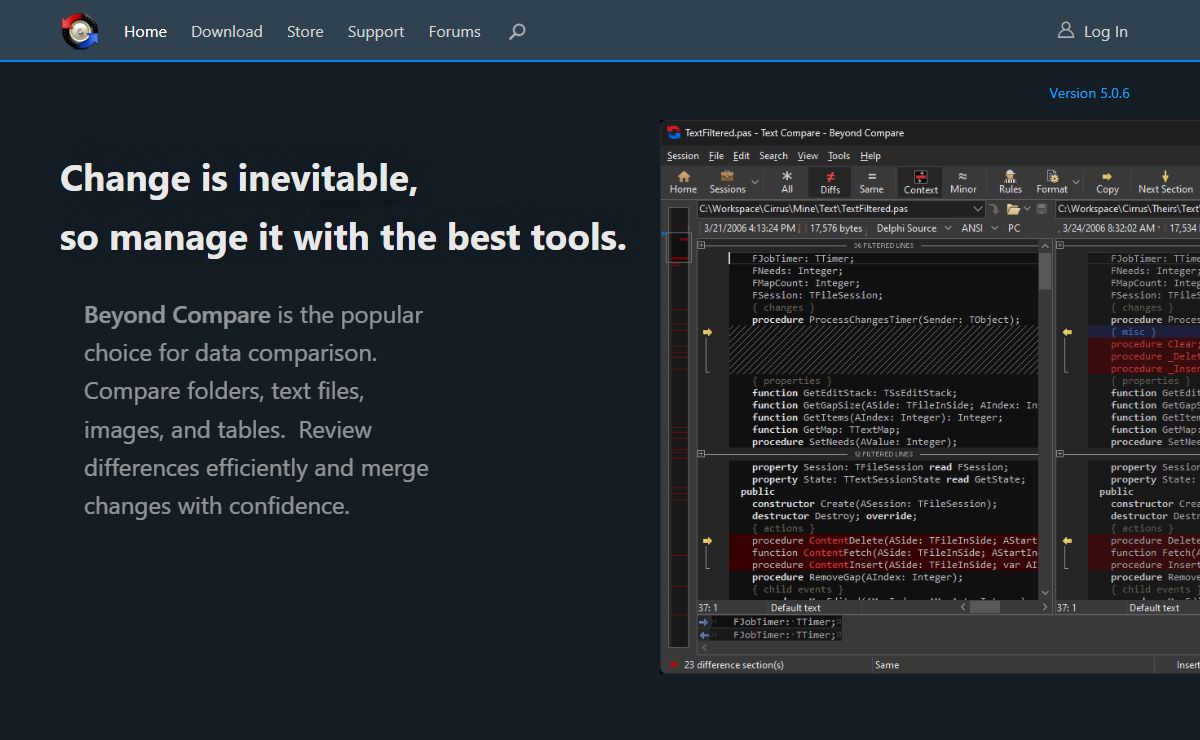Screen dimensions: 1200x740
Task: Open the File menu
Action: pos(716,156)
